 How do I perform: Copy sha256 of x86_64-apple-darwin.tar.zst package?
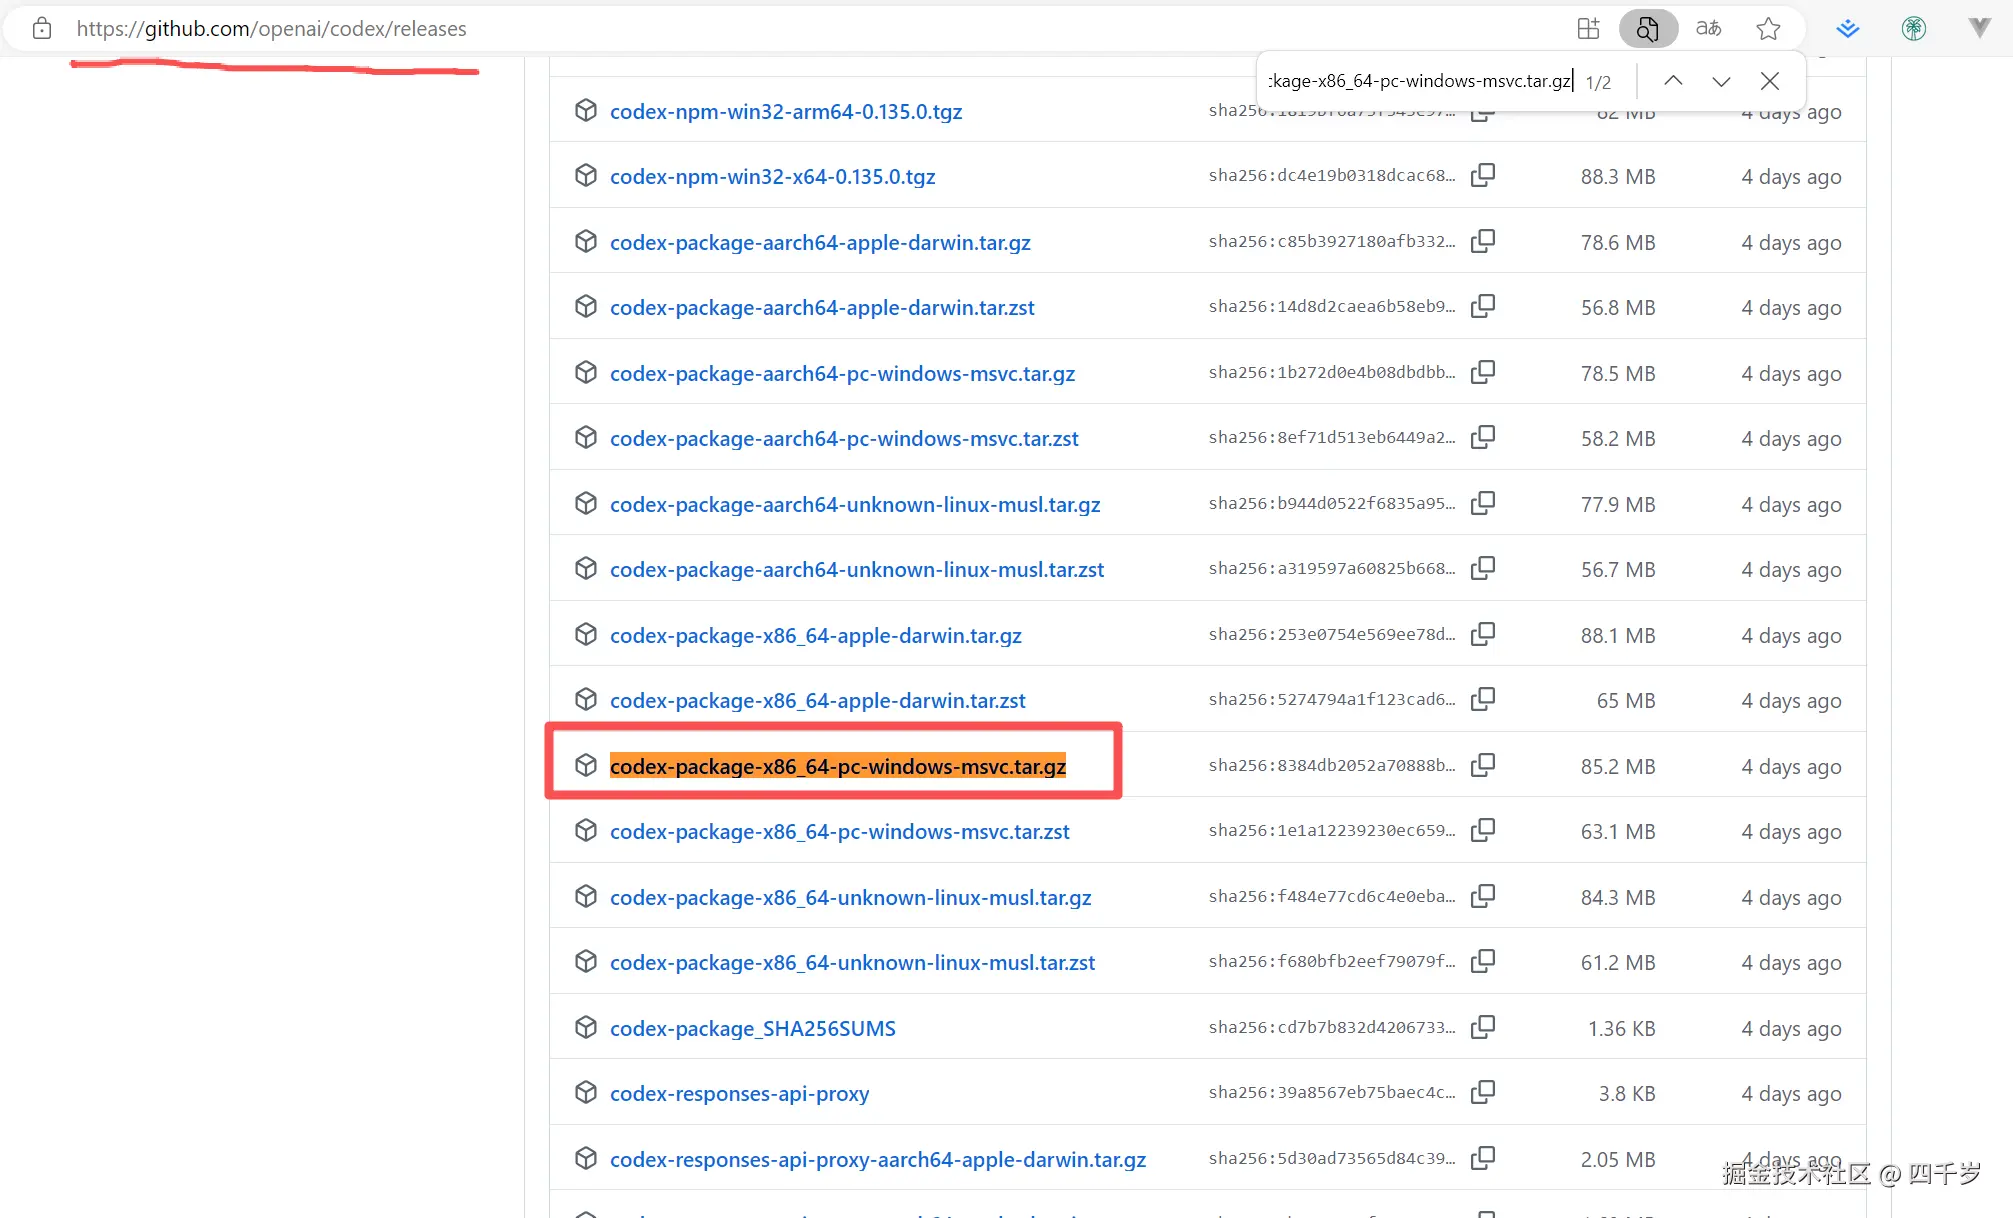coord(1483,699)
